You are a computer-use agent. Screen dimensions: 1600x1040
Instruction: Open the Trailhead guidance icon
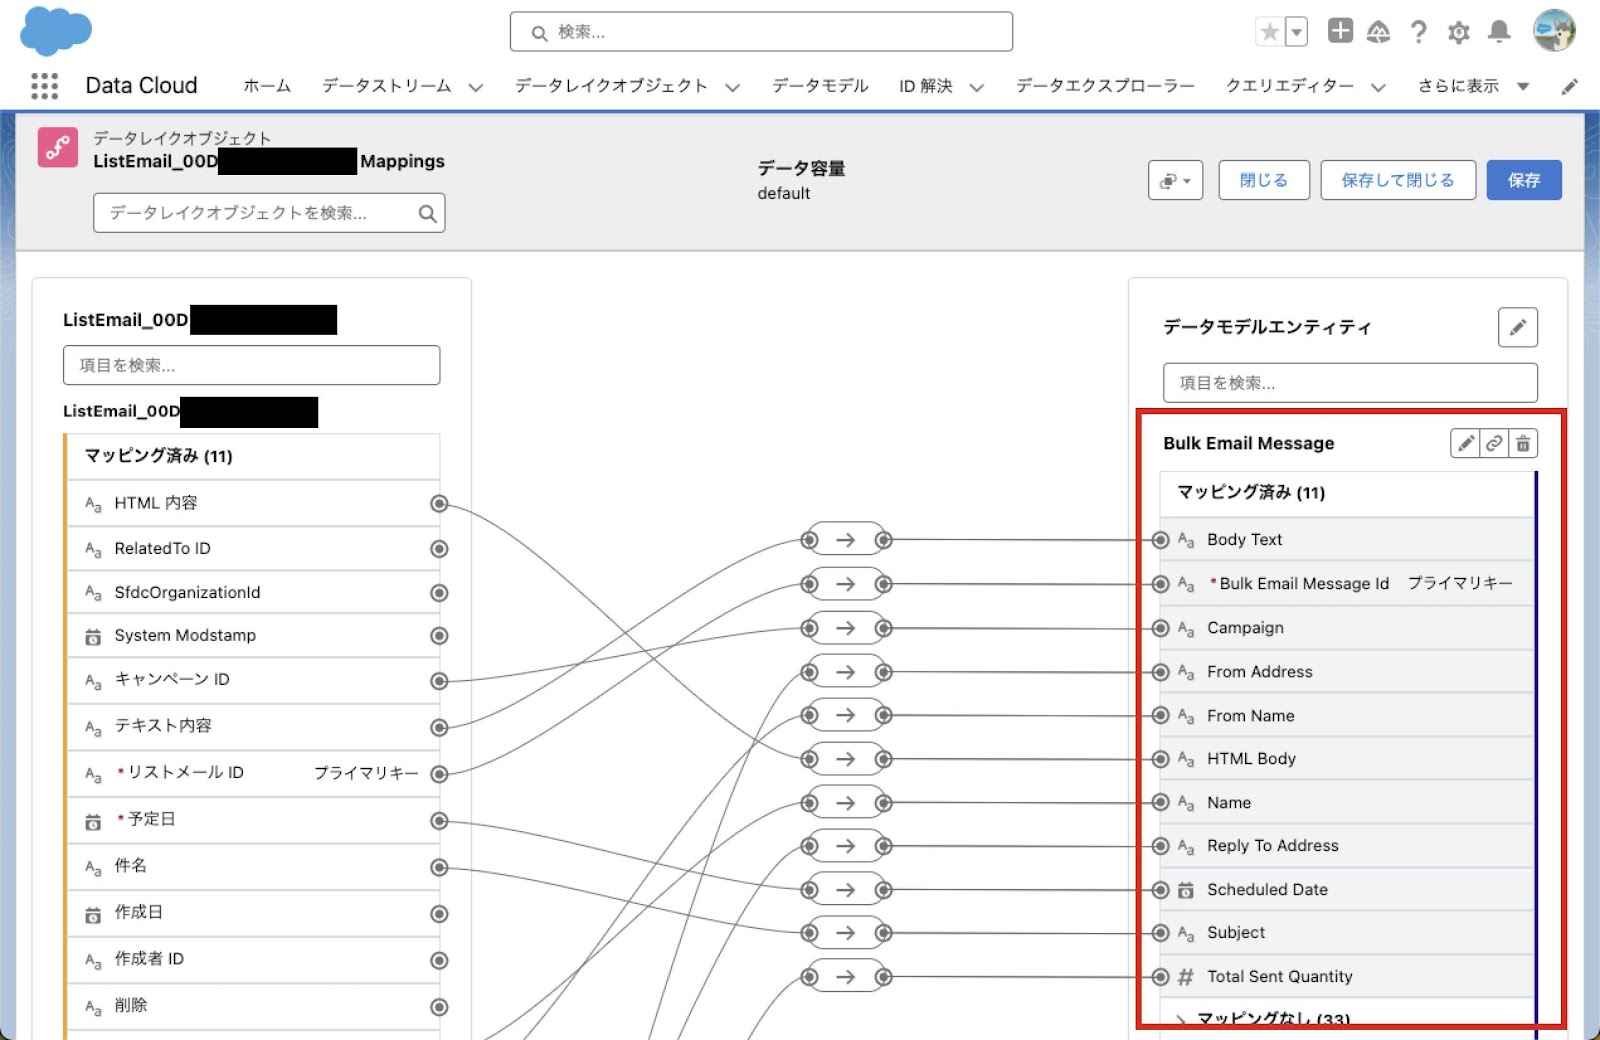click(x=1378, y=32)
